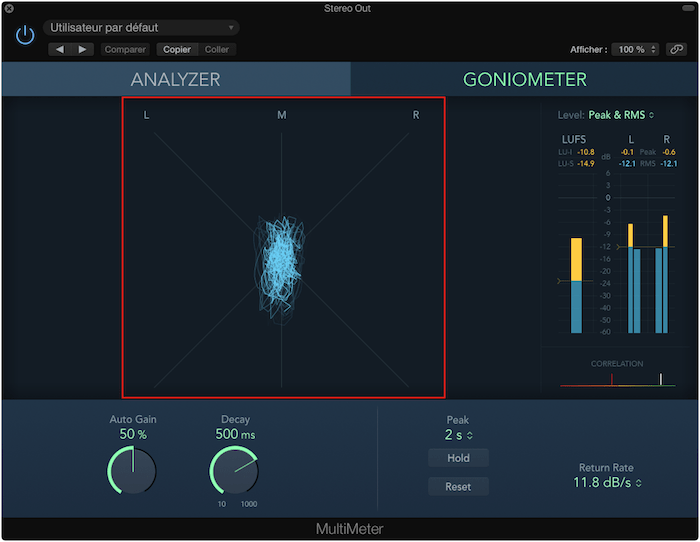Toggle the plug-in power button

(x=25, y=36)
